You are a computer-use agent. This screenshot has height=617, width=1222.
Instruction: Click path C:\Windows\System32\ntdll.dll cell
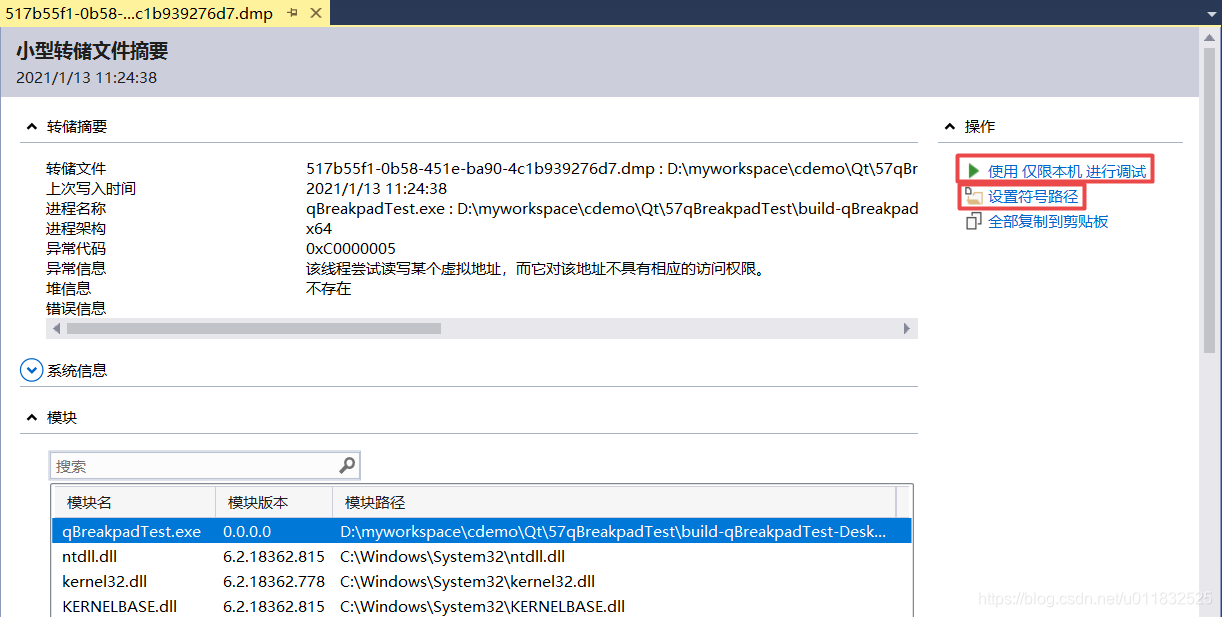click(452, 557)
